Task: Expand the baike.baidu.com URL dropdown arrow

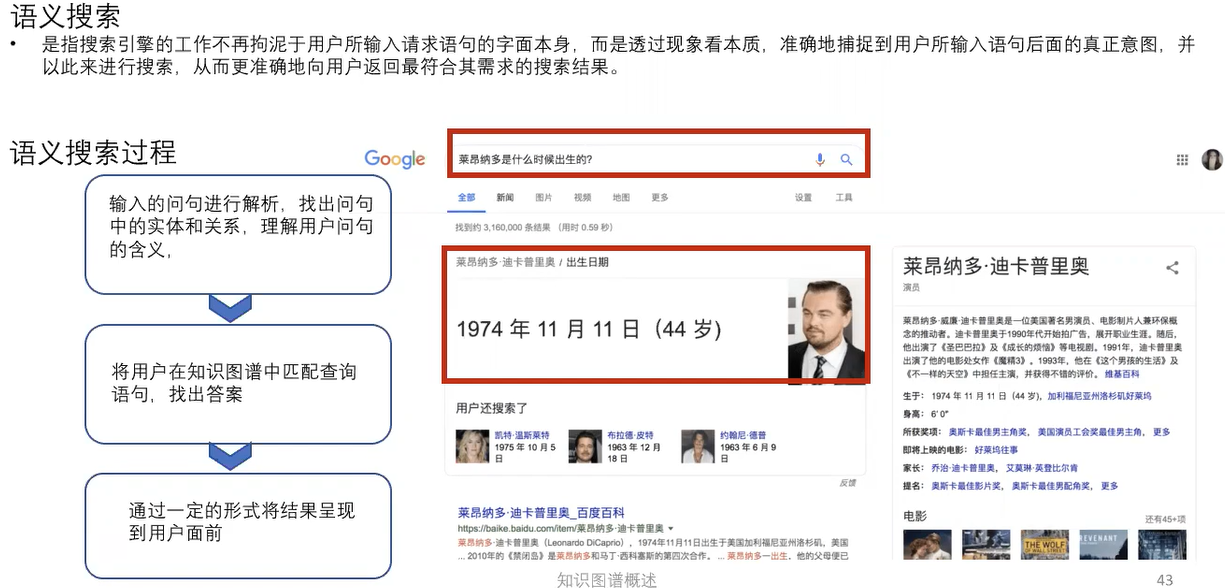Action: point(671,528)
